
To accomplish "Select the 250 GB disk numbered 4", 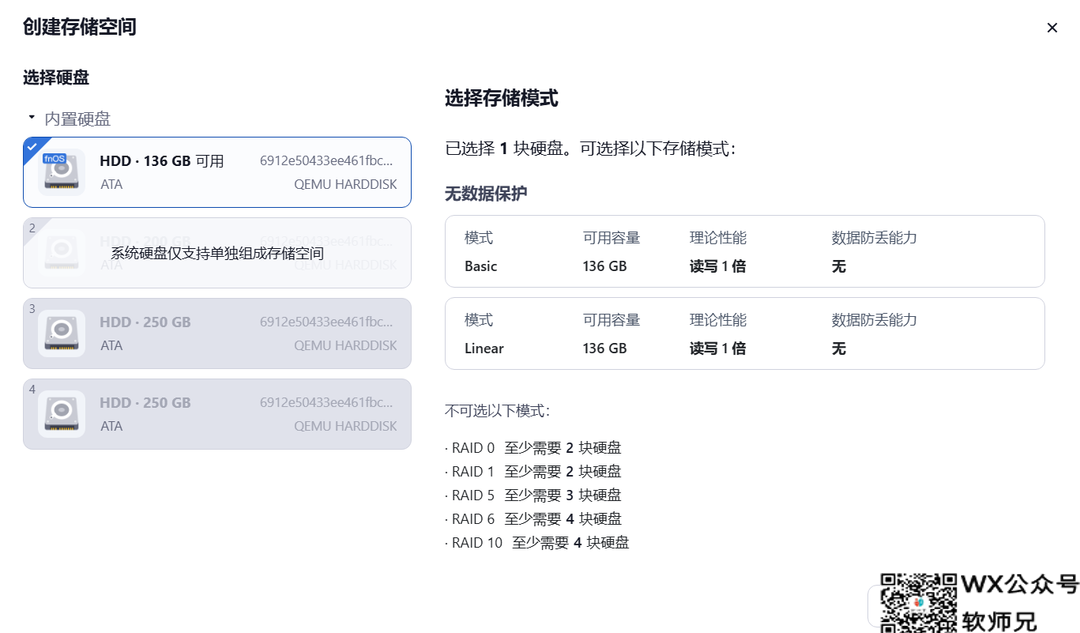I will click(217, 414).
